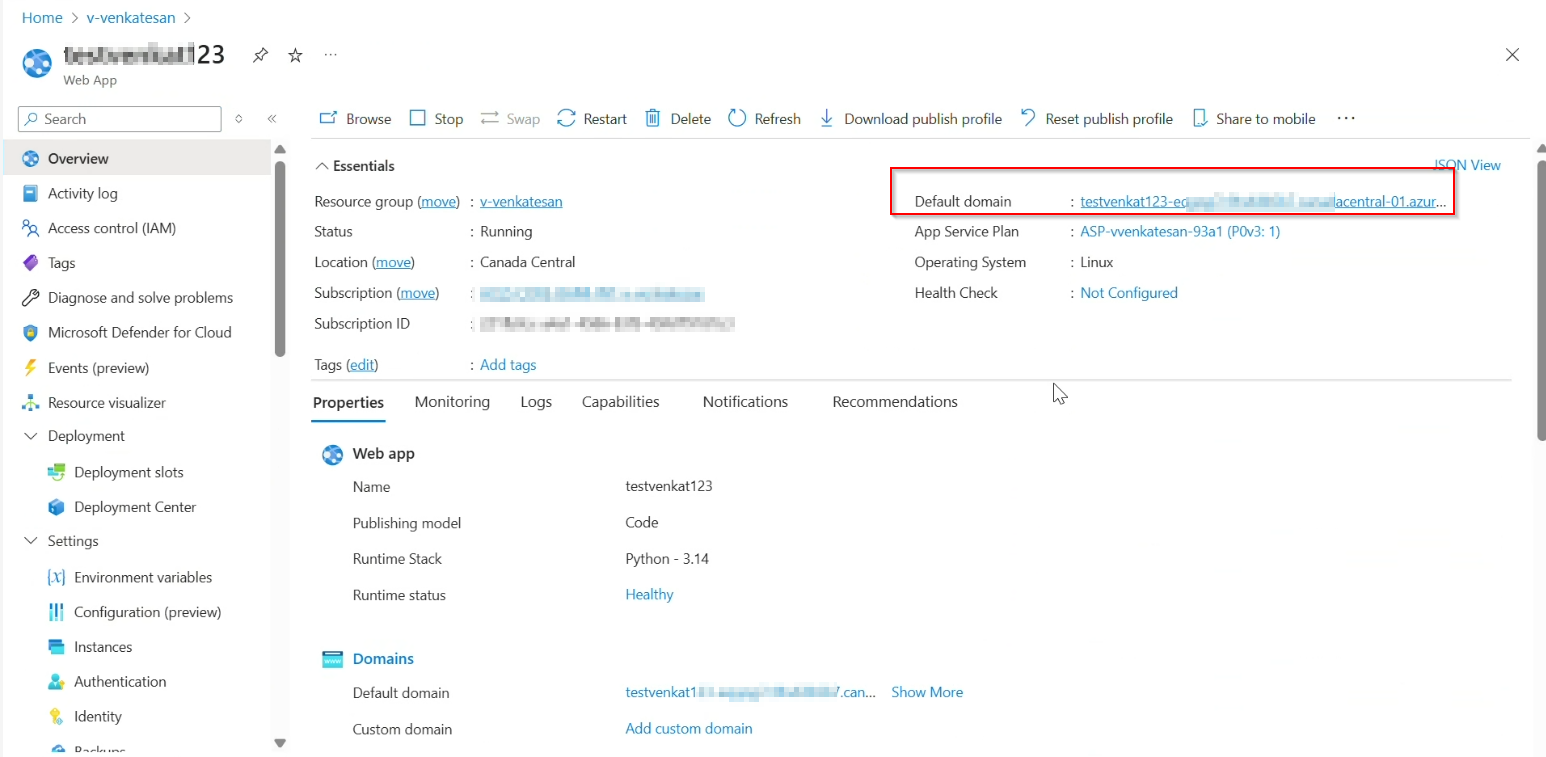Open the Capabilities tab

(621, 401)
